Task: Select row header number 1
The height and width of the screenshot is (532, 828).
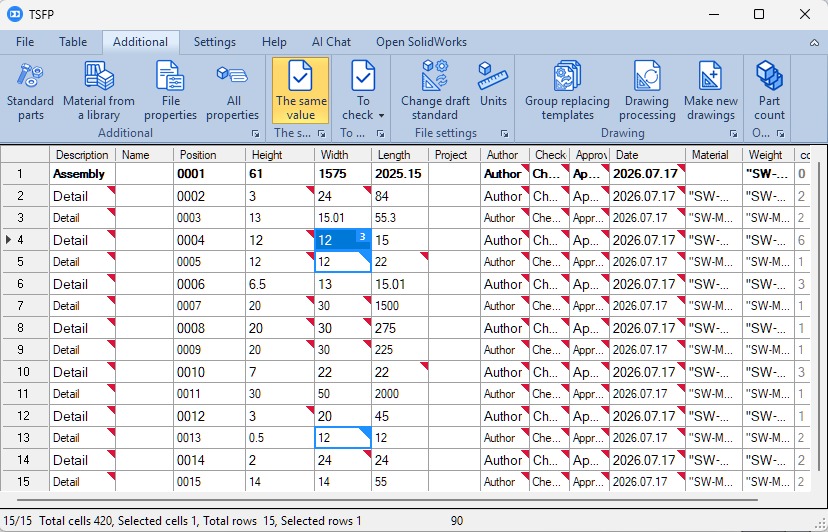Action: pos(25,174)
